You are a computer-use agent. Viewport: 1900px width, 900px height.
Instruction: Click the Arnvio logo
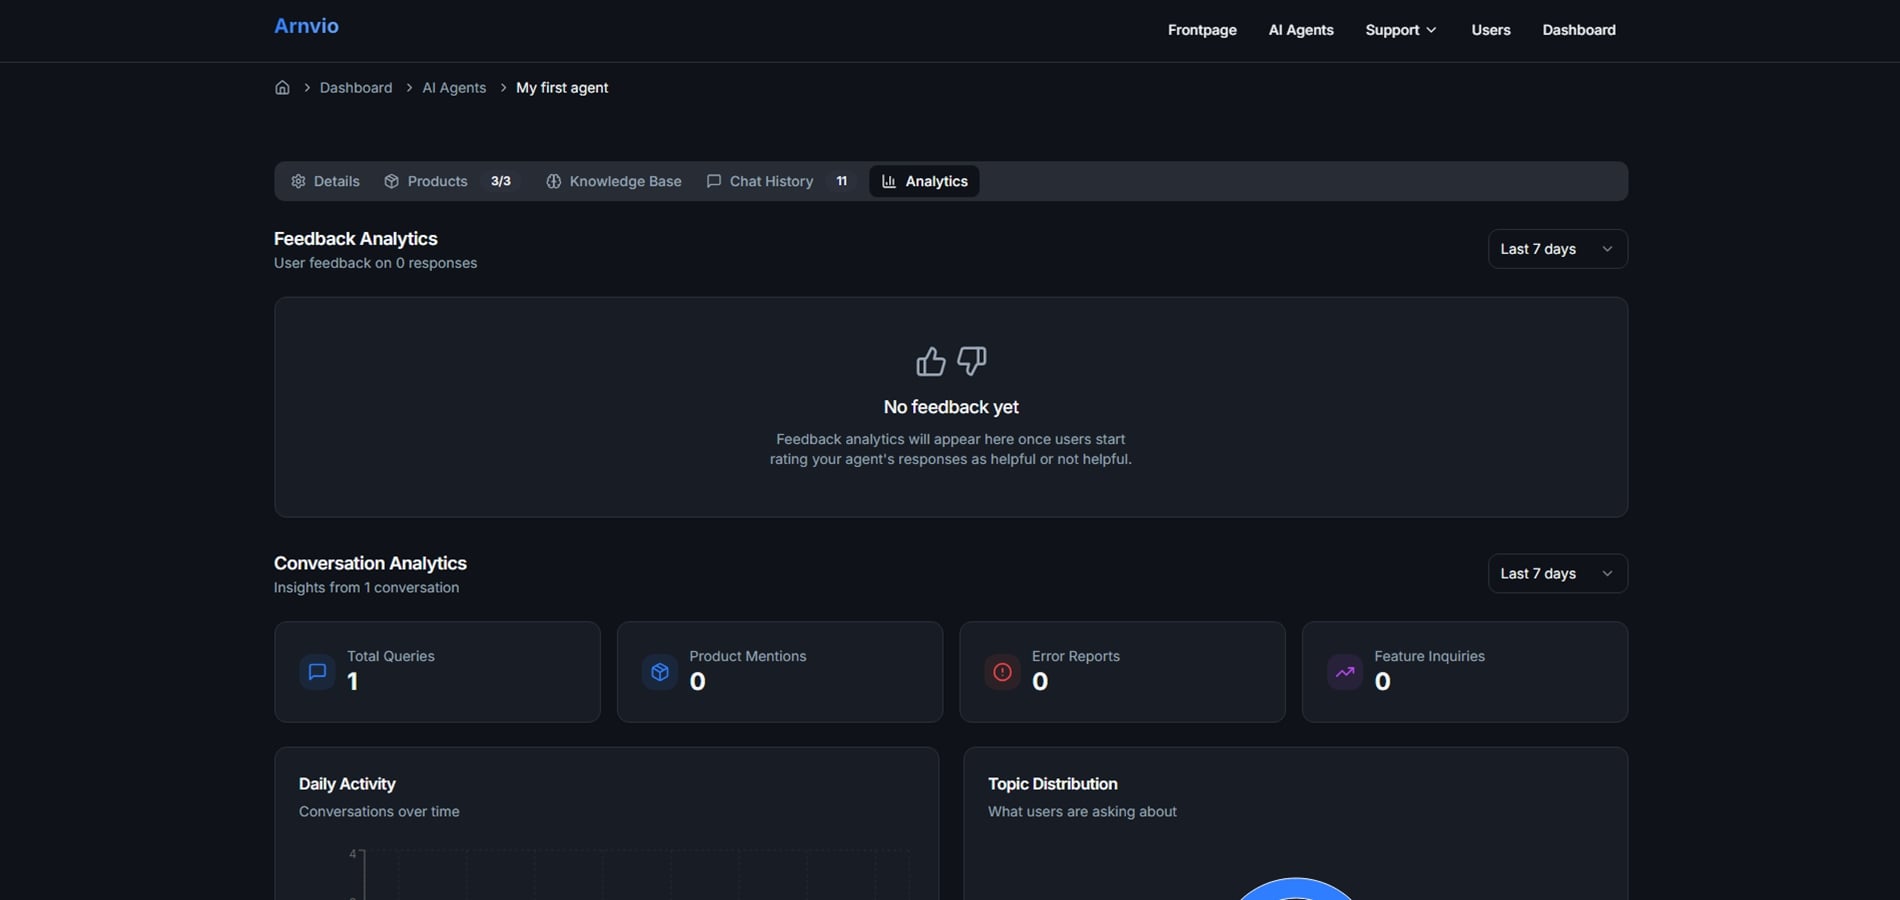[x=306, y=26]
